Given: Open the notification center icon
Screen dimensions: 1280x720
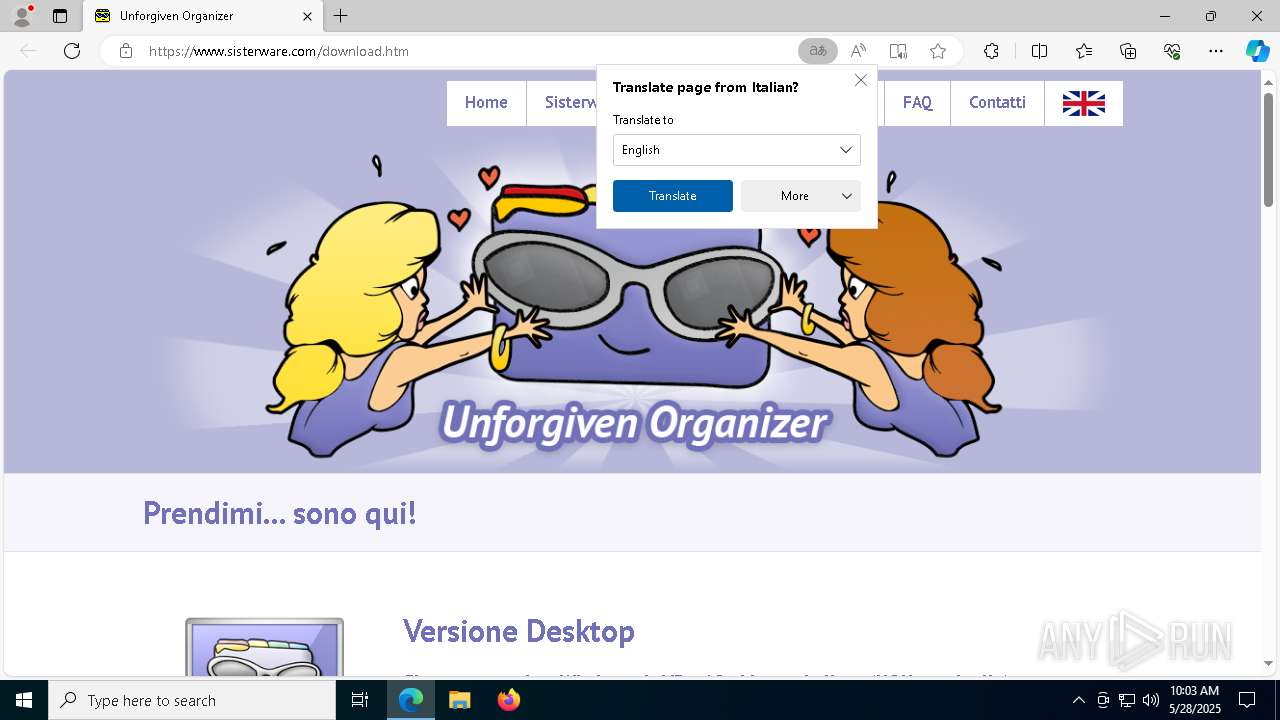Looking at the screenshot, I should point(1247,700).
